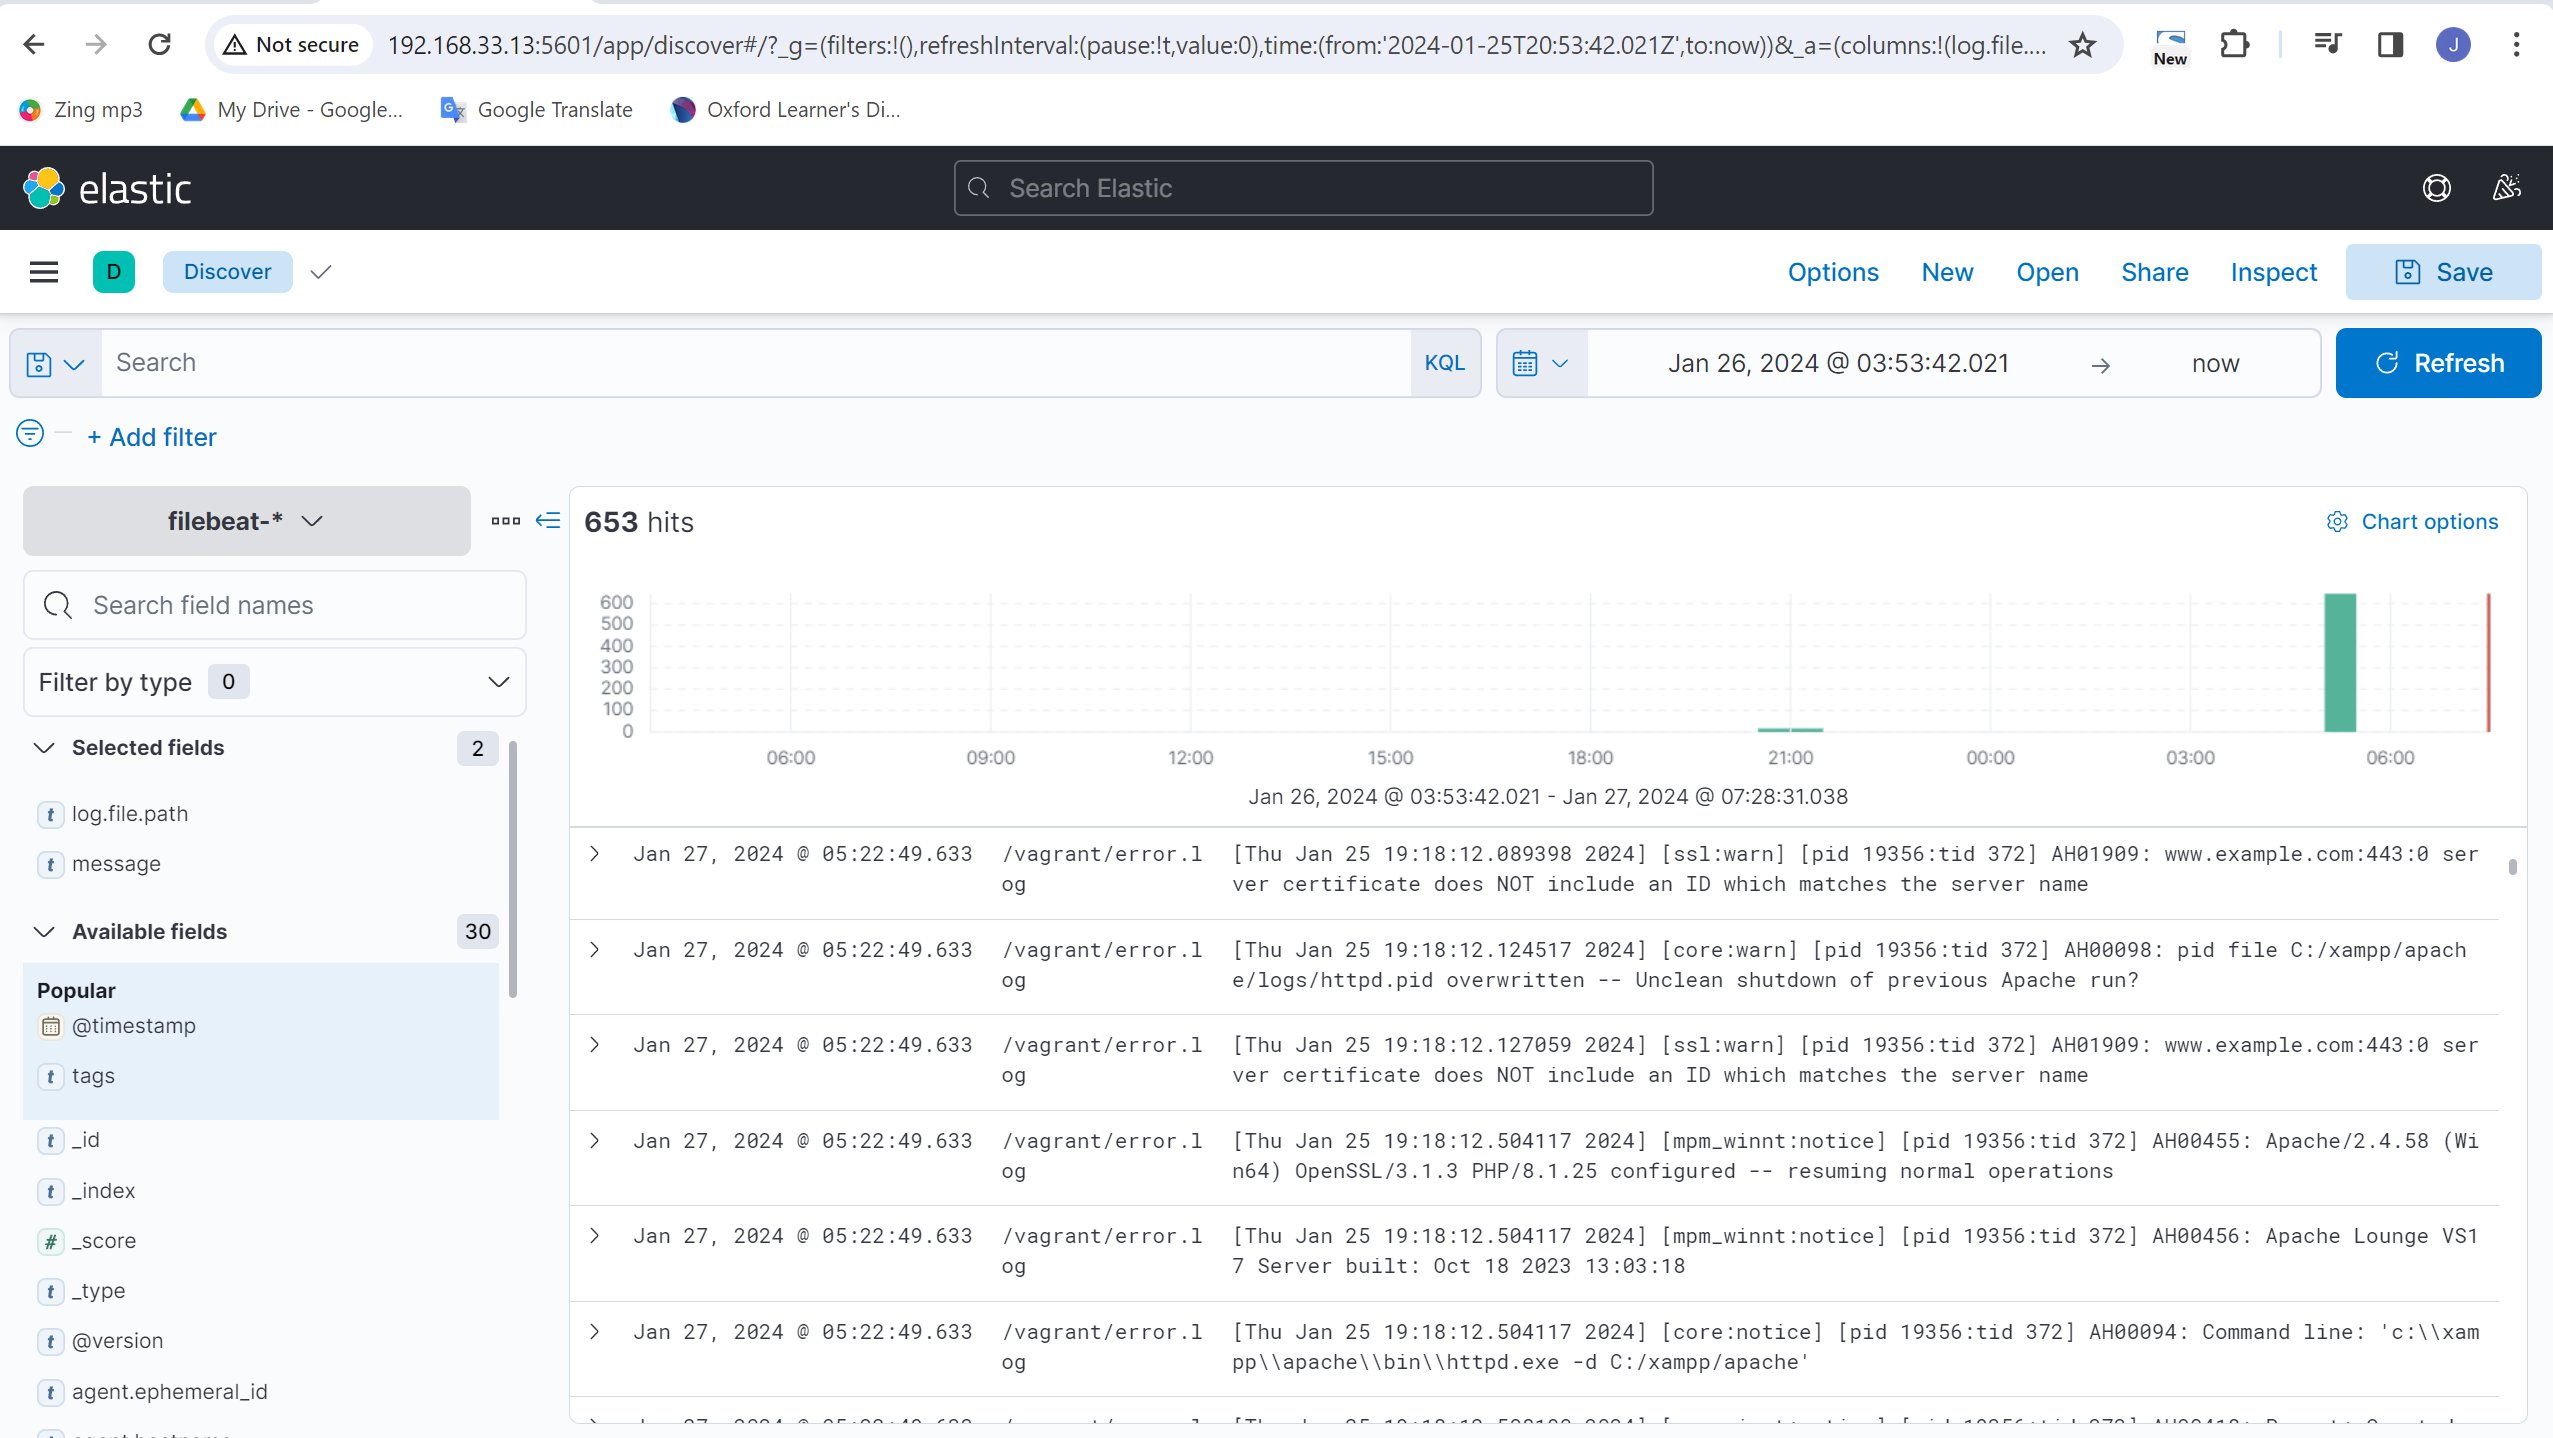Open the newsfeed celebration icon
The height and width of the screenshot is (1438, 2553).
[2506, 188]
